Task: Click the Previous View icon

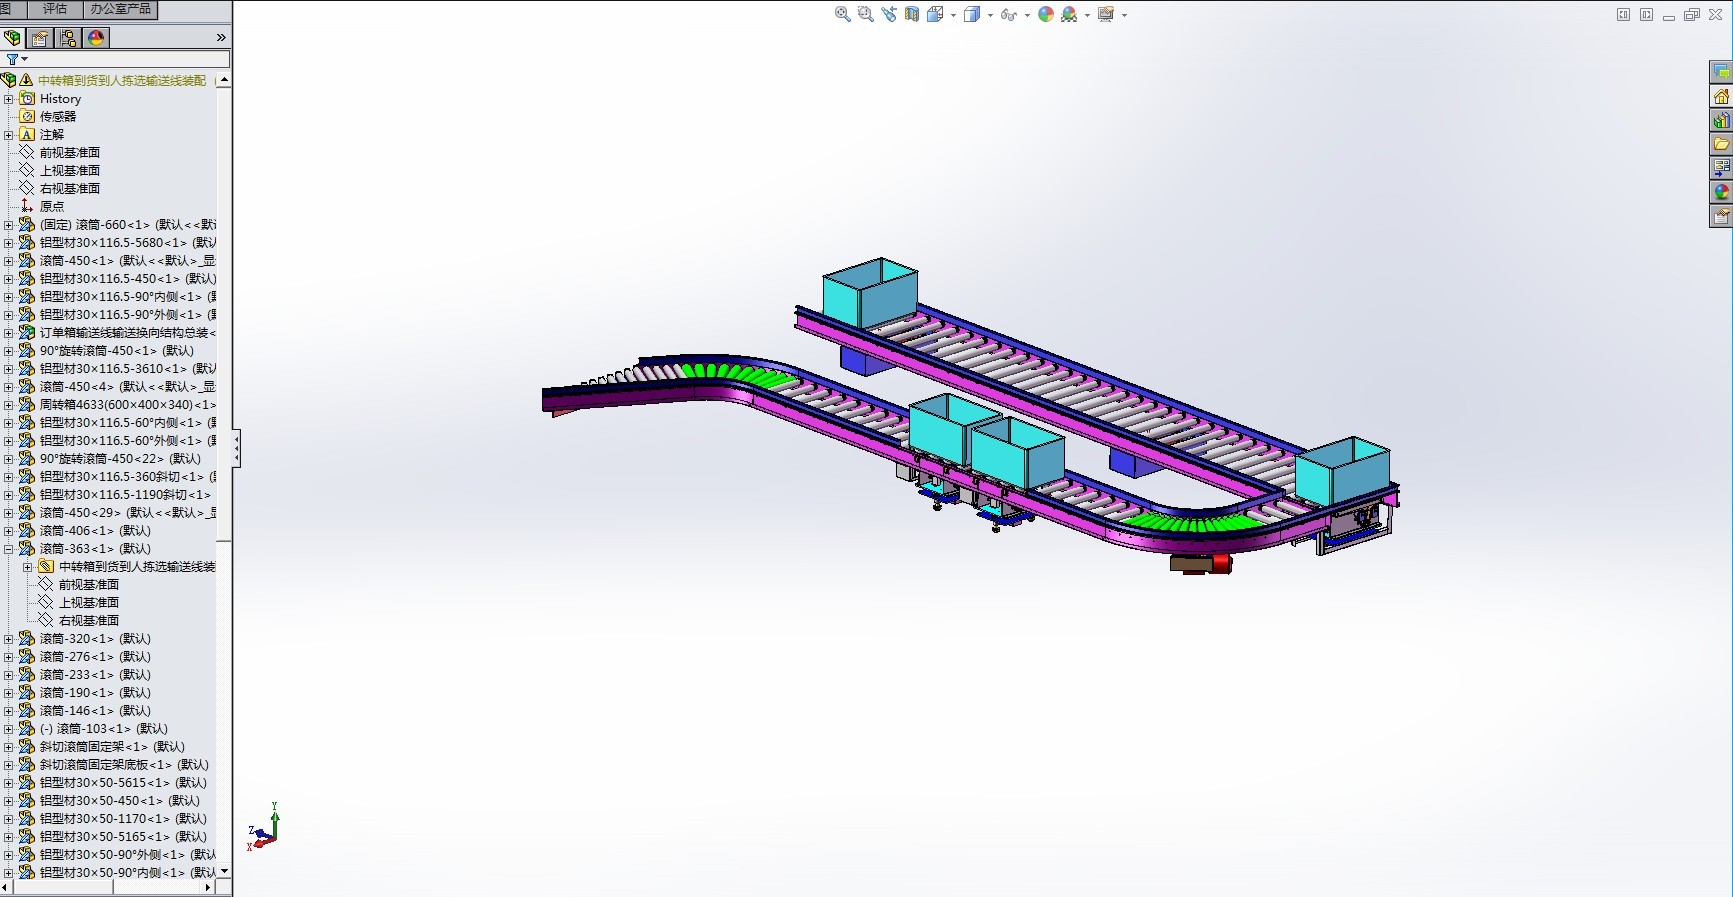Action: (889, 14)
